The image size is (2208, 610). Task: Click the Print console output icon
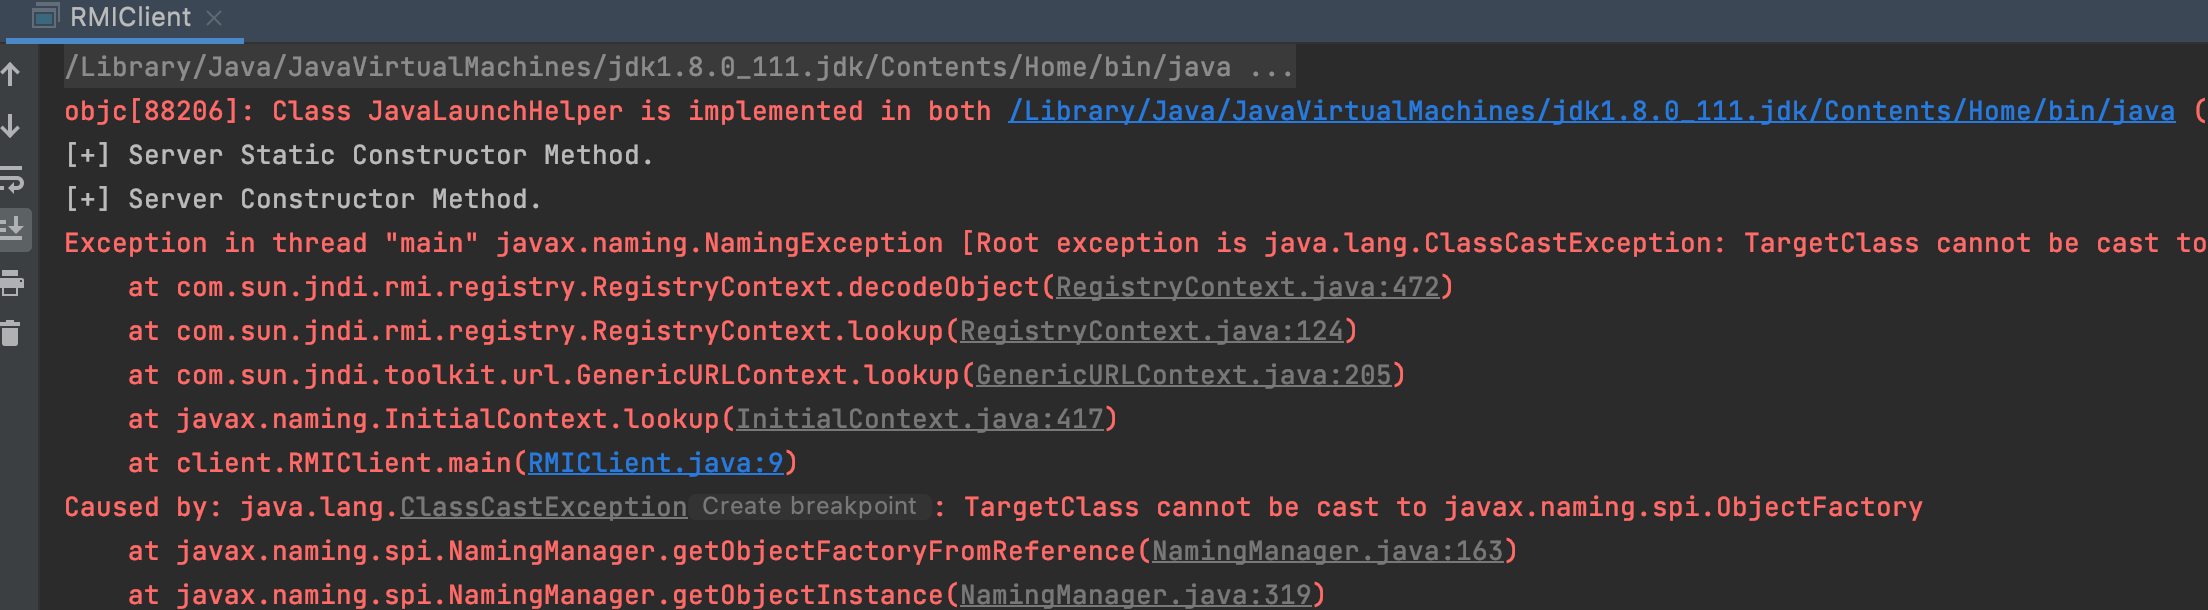[12, 283]
